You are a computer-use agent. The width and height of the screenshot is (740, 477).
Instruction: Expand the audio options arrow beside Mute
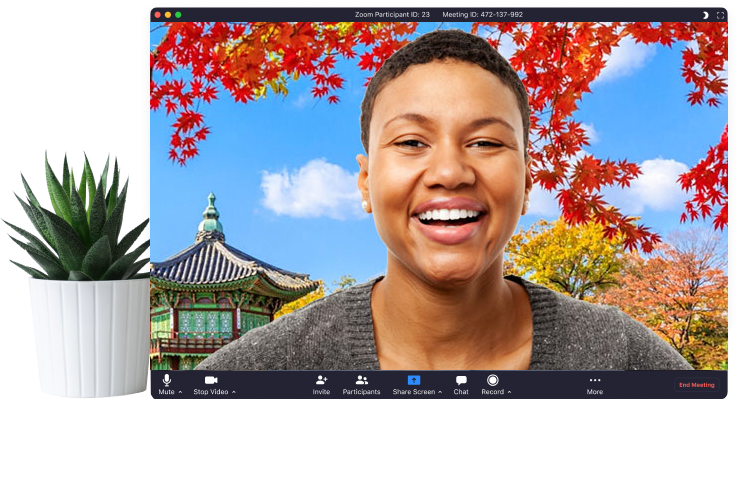[x=181, y=392]
